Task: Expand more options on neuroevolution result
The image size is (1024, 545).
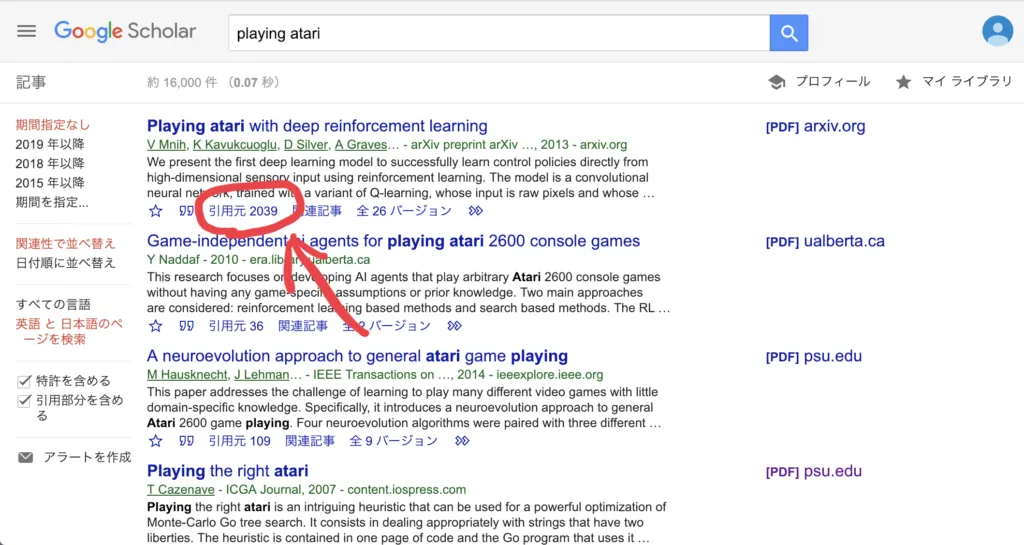Action: [x=462, y=441]
